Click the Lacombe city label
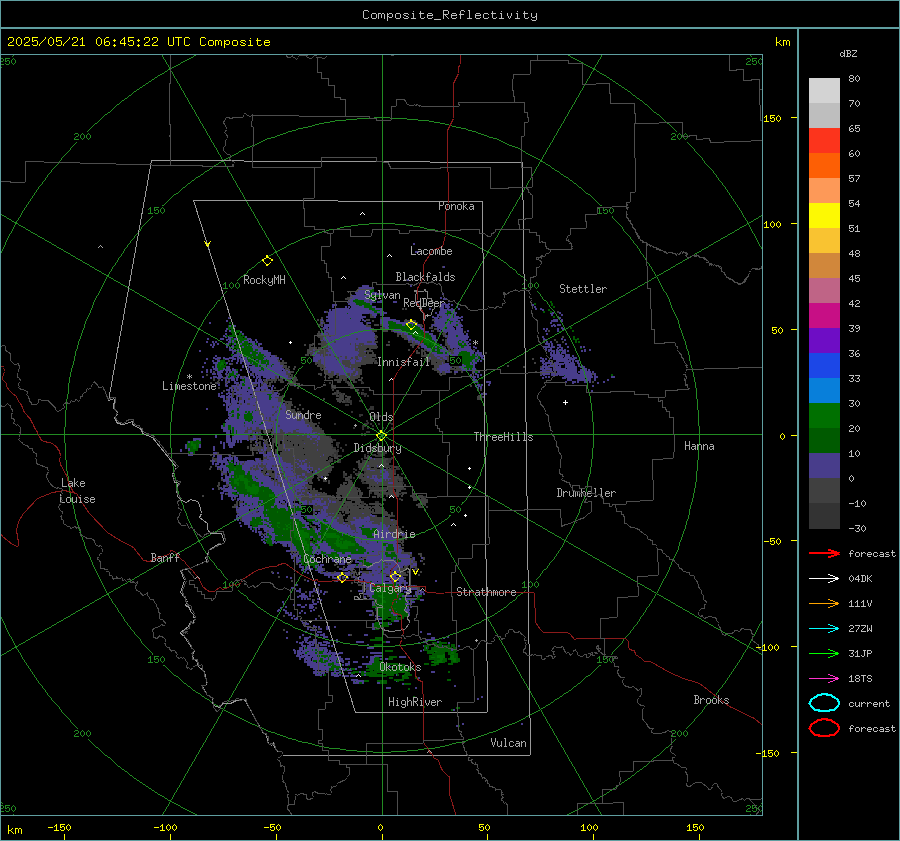This screenshot has height=841, width=900. pos(431,251)
